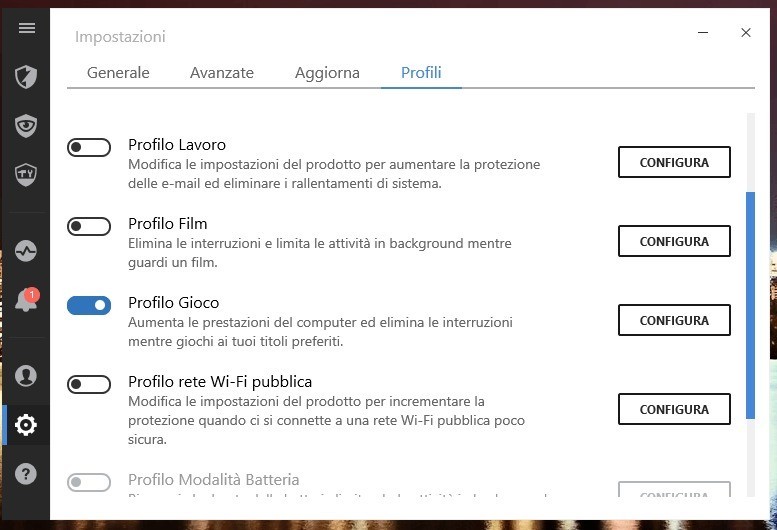Turn on Profilo rete Wi-Fi pubblica
Viewport: 777px width, 530px height.
(x=89, y=385)
